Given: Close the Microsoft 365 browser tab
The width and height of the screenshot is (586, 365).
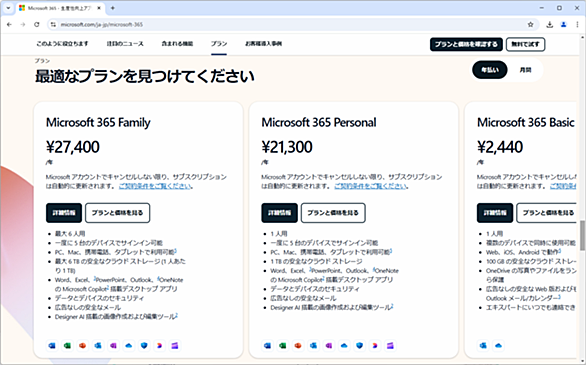Looking at the screenshot, I should coord(99,8).
